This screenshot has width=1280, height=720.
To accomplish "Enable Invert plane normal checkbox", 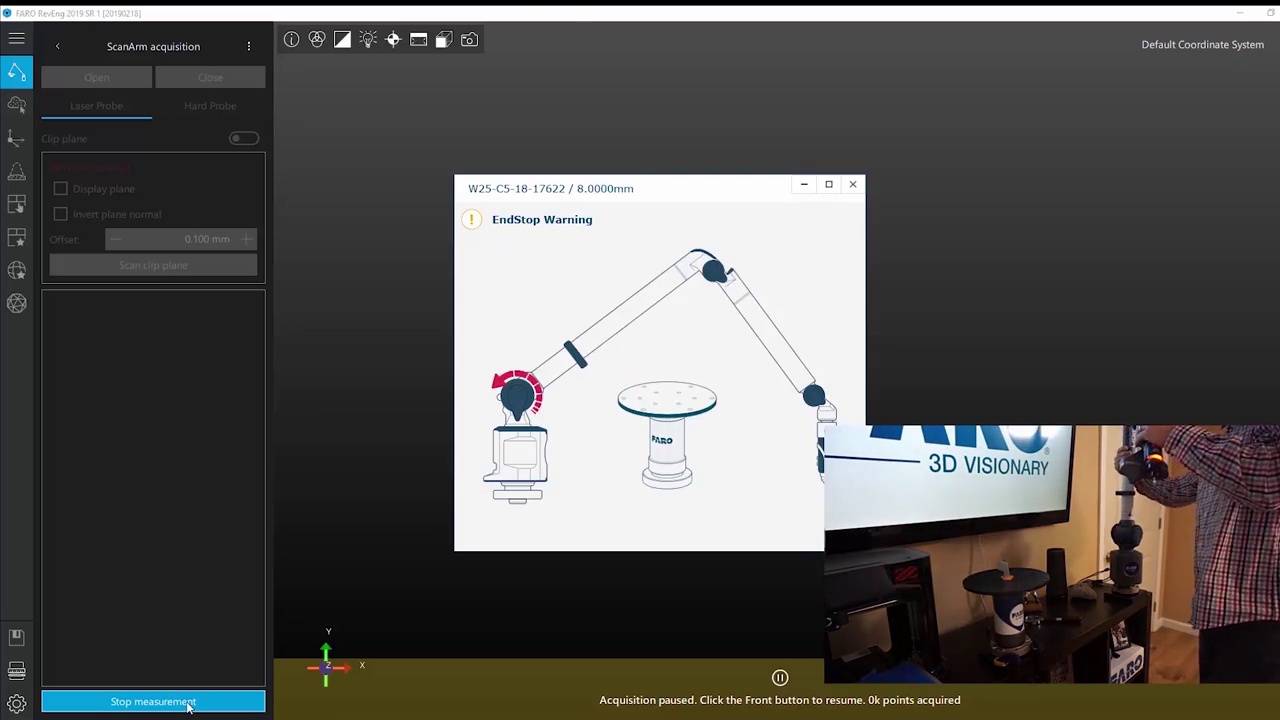I will tap(61, 214).
